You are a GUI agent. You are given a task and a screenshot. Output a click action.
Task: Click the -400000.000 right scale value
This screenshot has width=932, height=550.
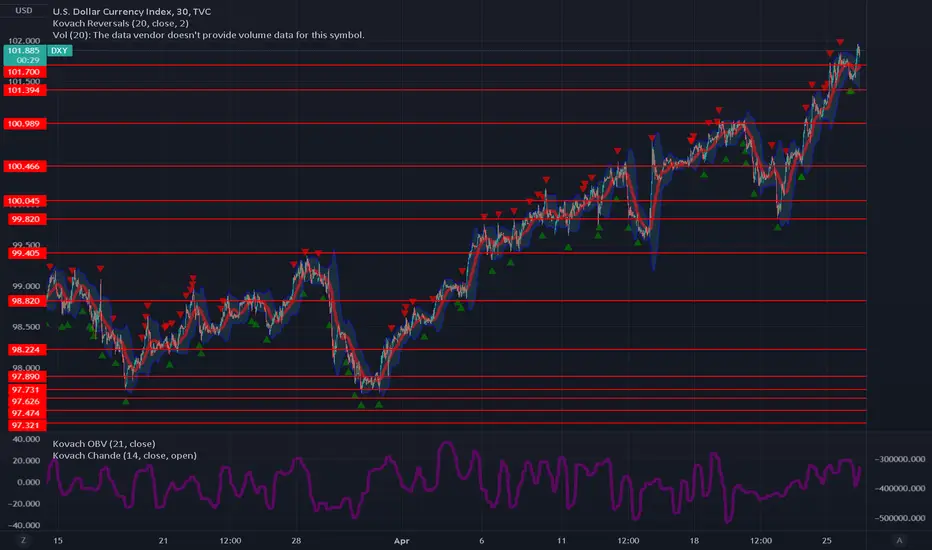click(900, 488)
